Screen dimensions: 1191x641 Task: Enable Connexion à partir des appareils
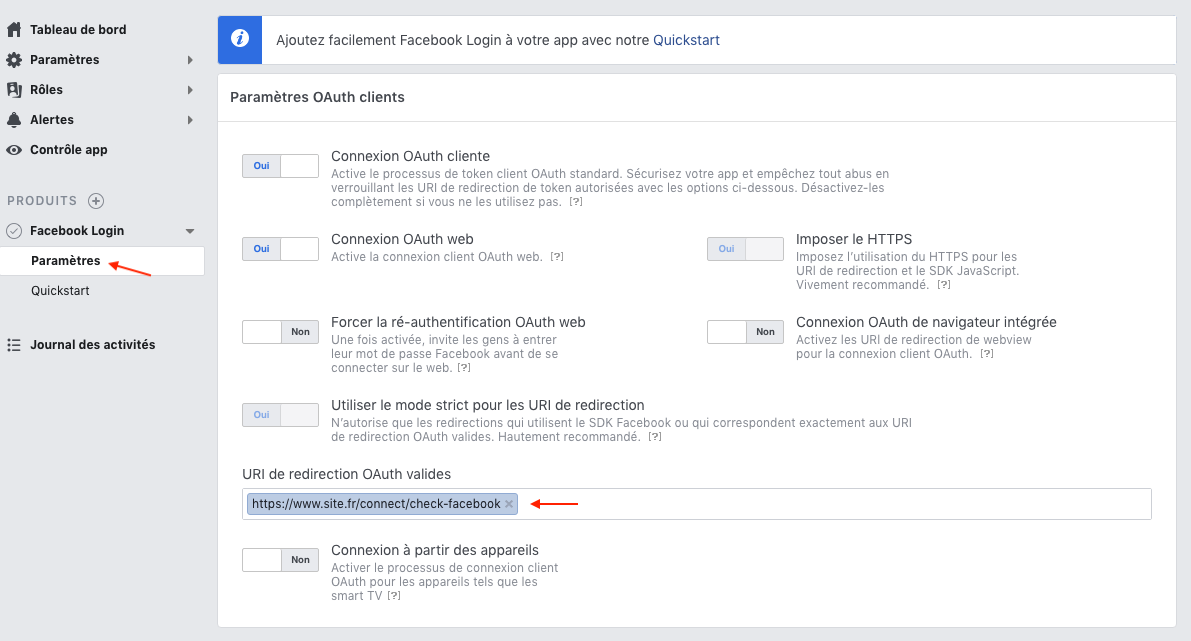pos(280,560)
